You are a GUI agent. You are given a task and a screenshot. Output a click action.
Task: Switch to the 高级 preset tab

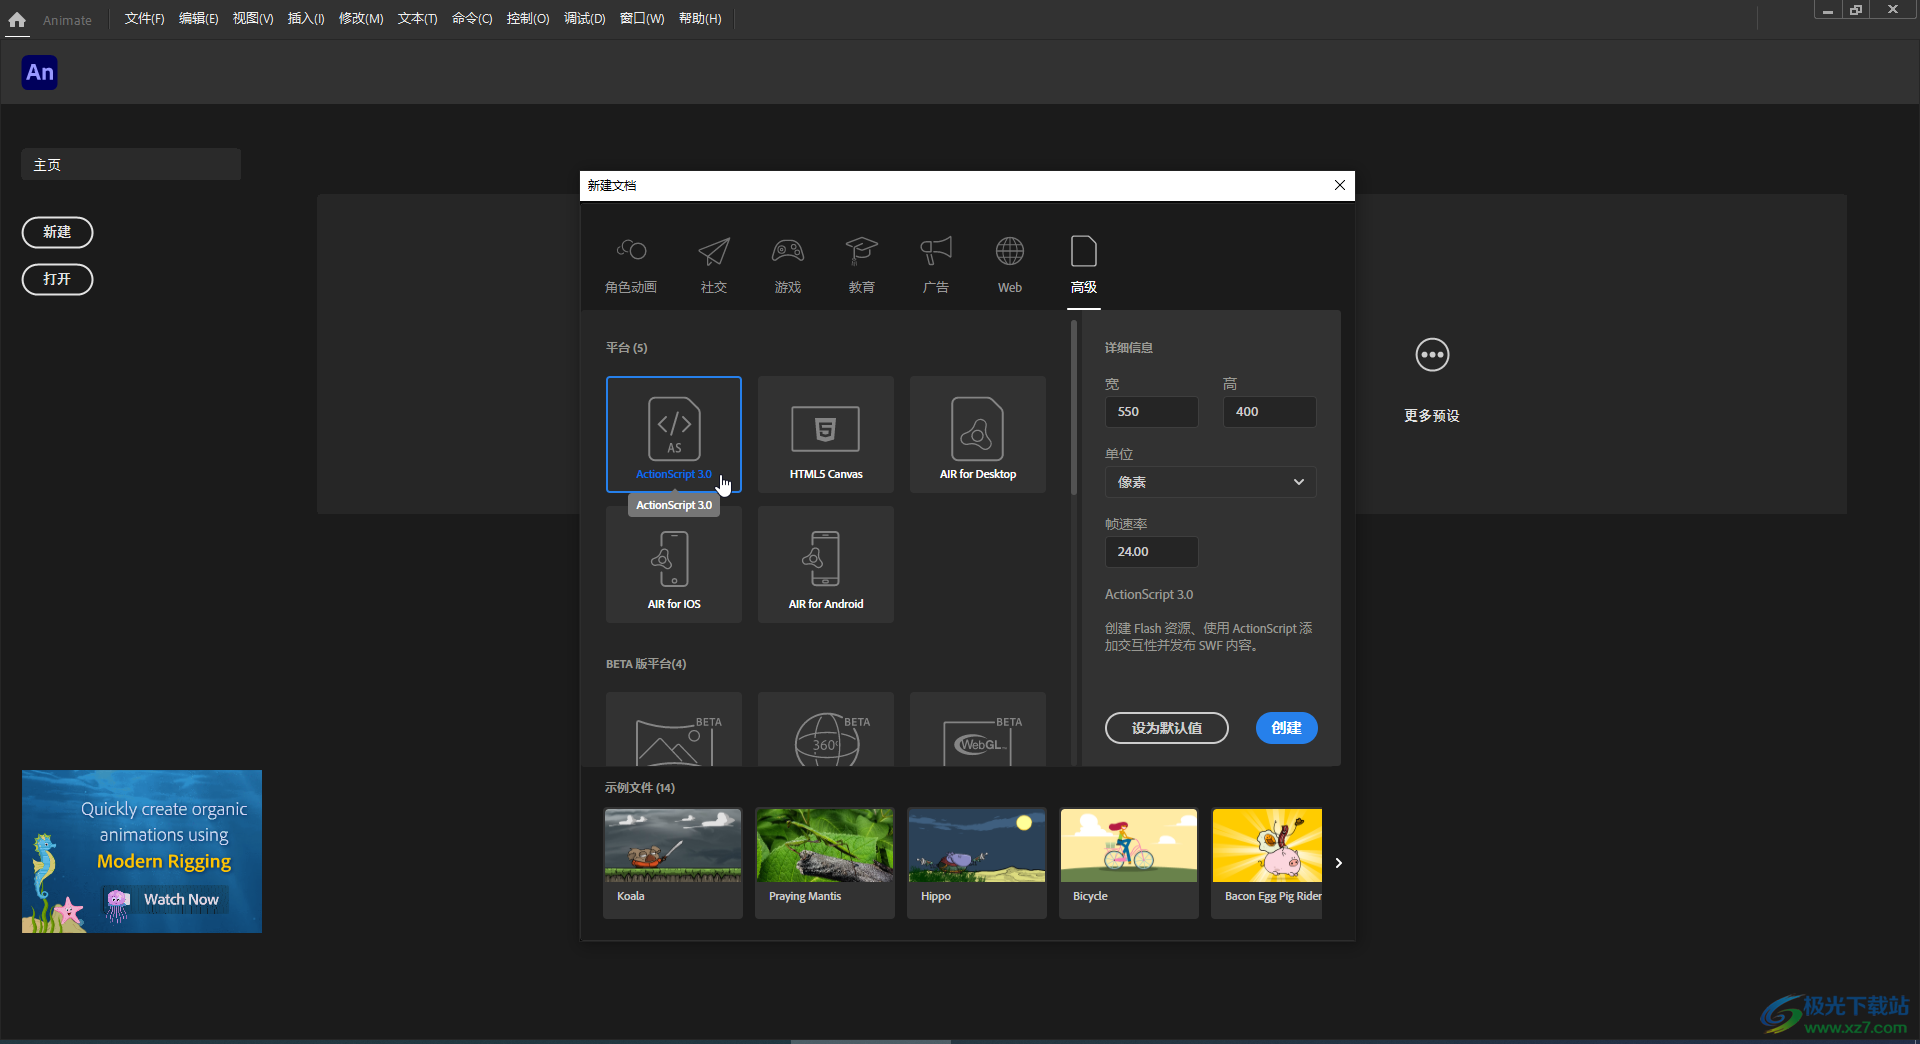(1084, 265)
